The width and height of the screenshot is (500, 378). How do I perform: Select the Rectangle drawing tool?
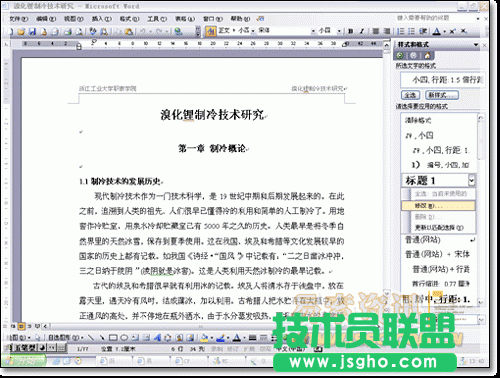coord(113,338)
